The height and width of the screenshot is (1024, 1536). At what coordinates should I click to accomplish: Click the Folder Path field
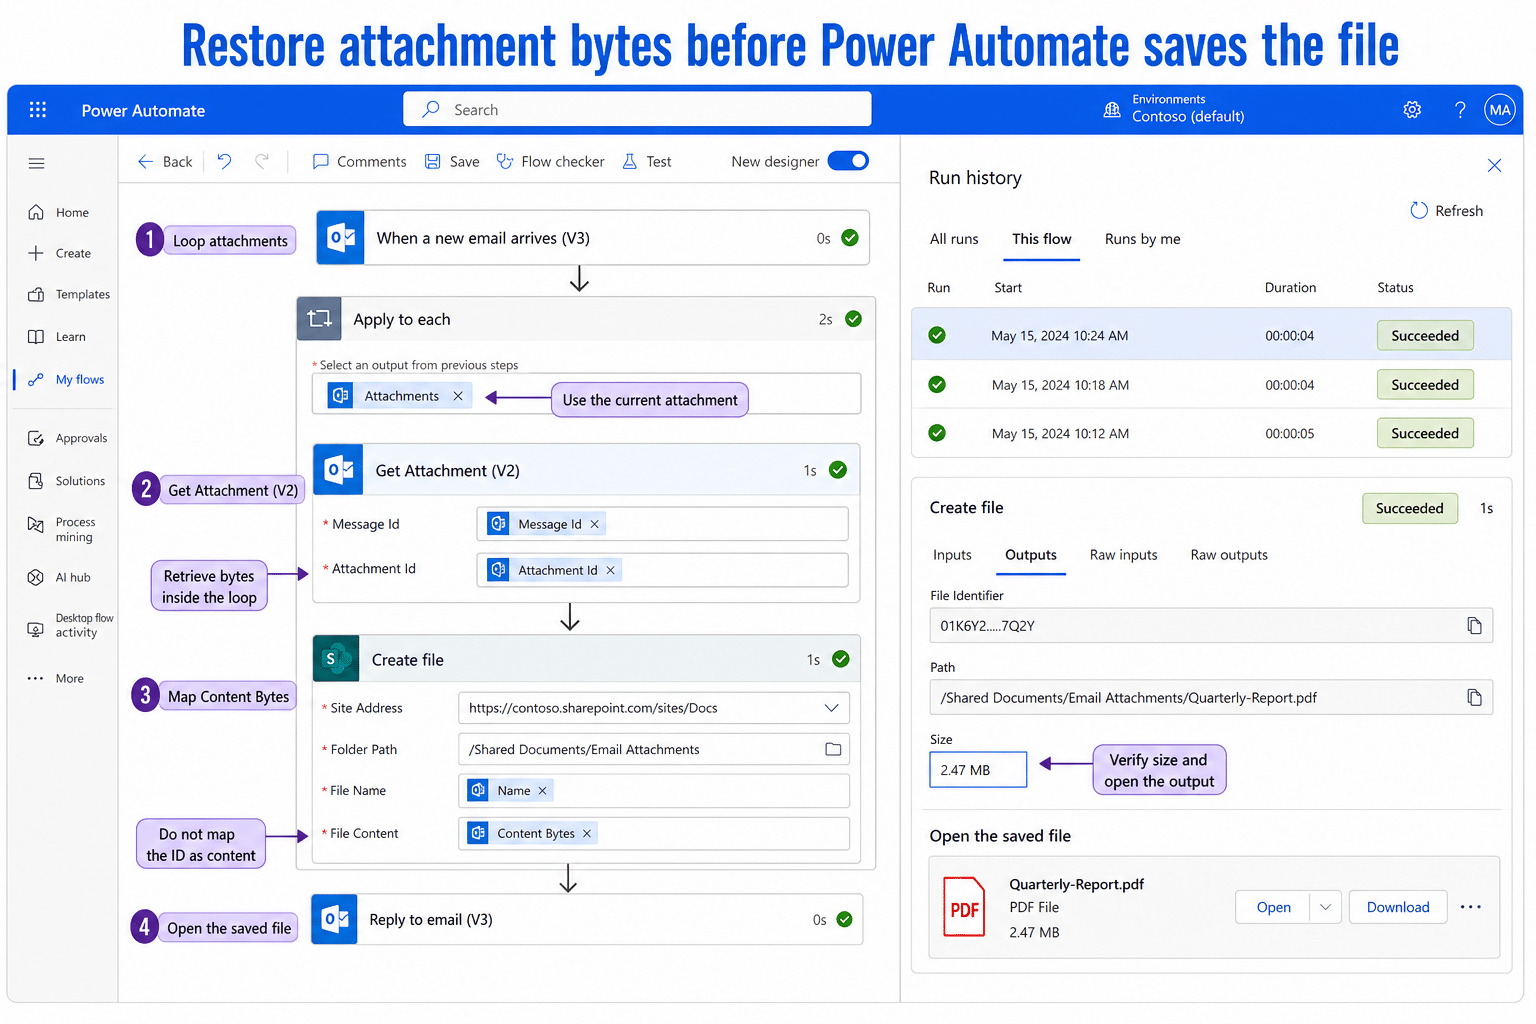pyautogui.click(x=654, y=750)
